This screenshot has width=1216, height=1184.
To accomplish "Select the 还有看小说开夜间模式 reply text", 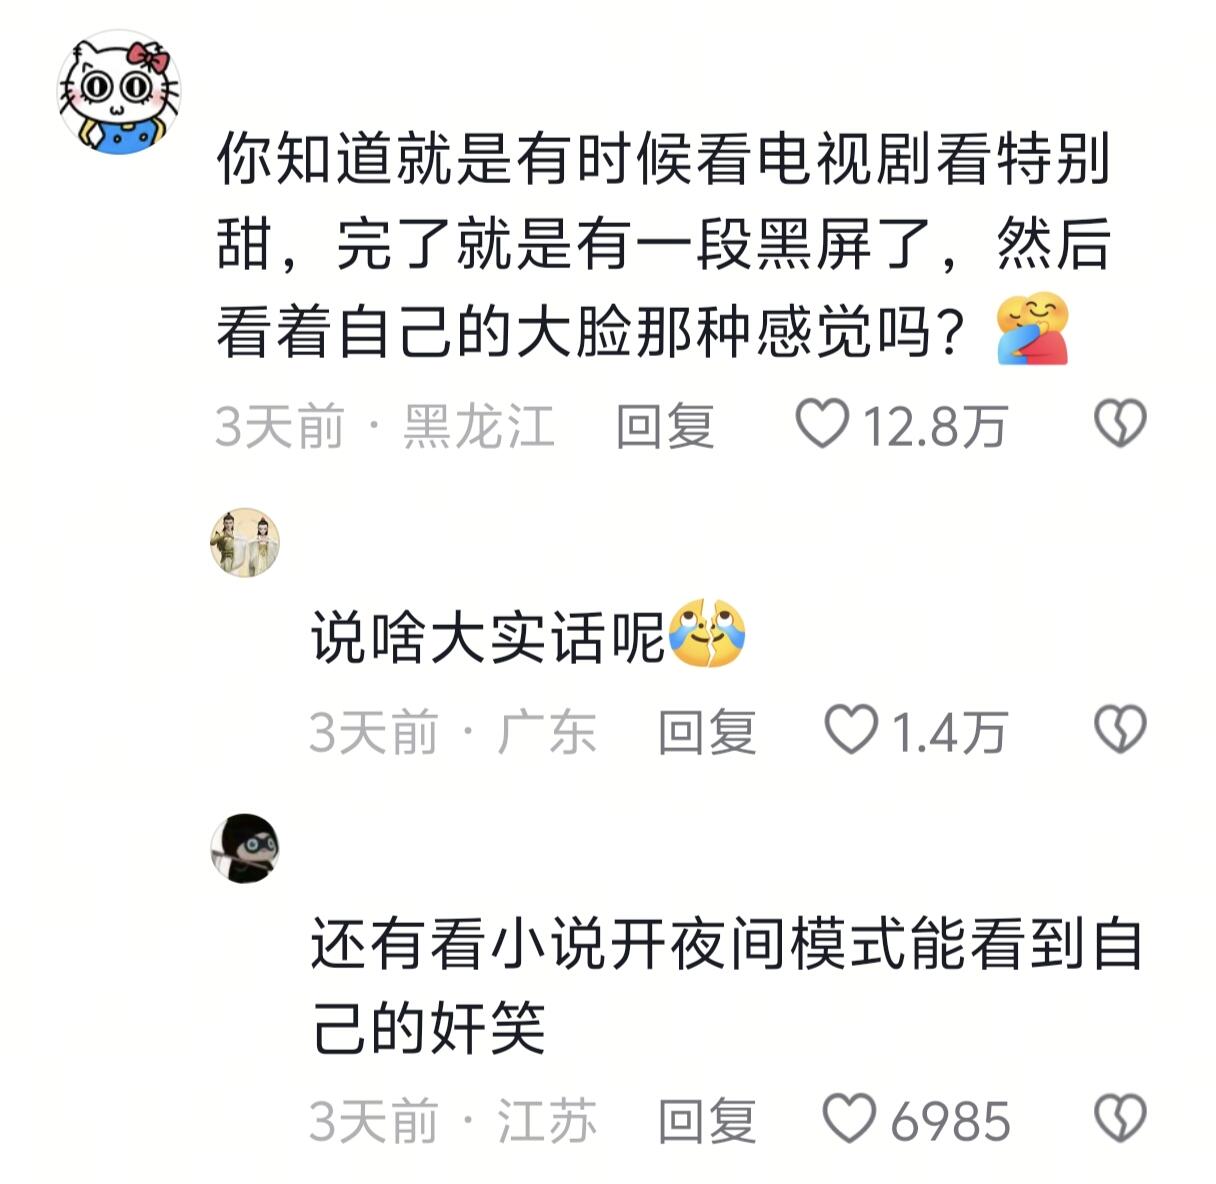I will 727,986.
